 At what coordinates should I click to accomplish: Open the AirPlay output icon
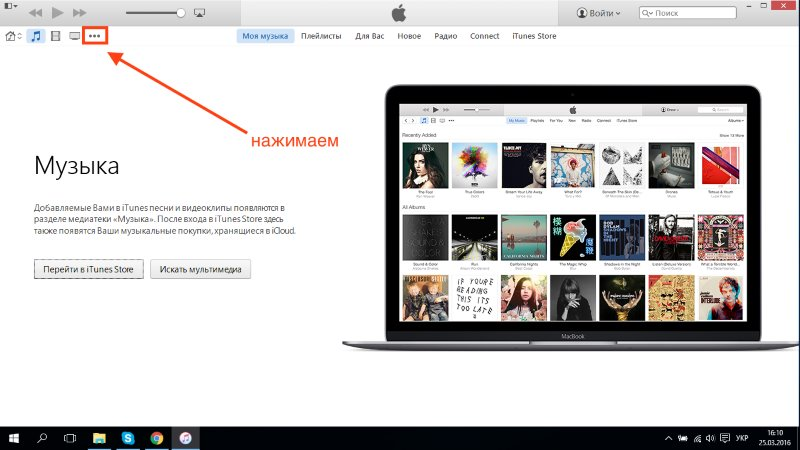click(x=199, y=13)
